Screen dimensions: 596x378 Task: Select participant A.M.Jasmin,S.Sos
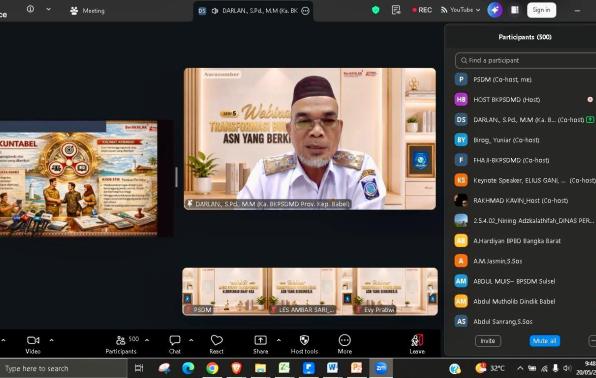(x=525, y=261)
